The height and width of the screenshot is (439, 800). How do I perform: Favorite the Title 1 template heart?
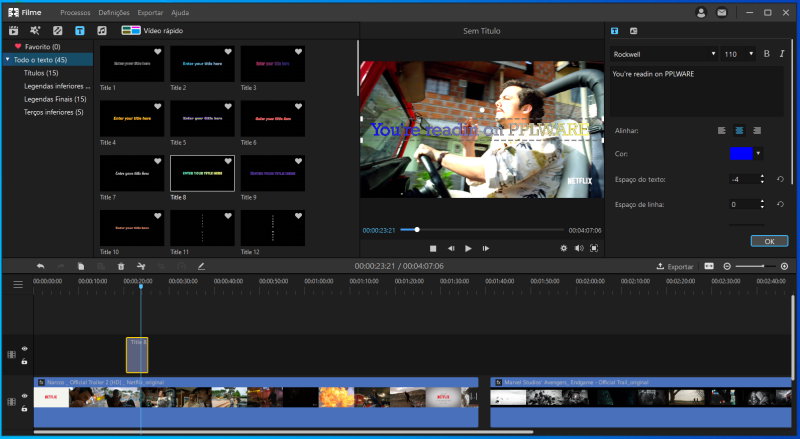tap(158, 52)
